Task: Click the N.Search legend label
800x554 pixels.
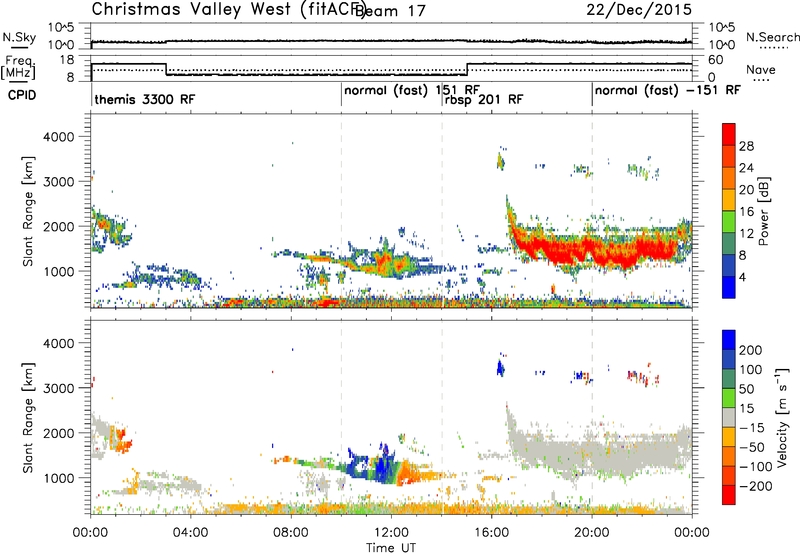Action: pos(772,37)
